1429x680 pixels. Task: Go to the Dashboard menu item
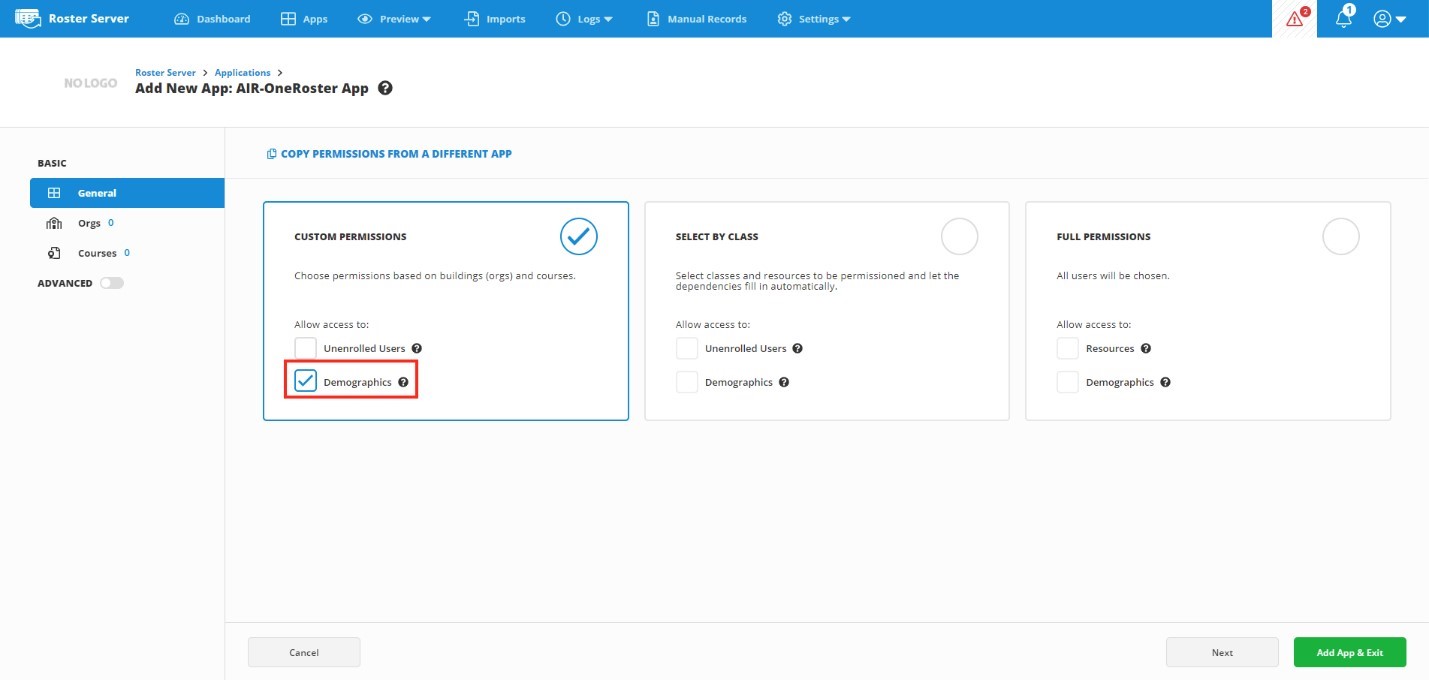(x=212, y=19)
